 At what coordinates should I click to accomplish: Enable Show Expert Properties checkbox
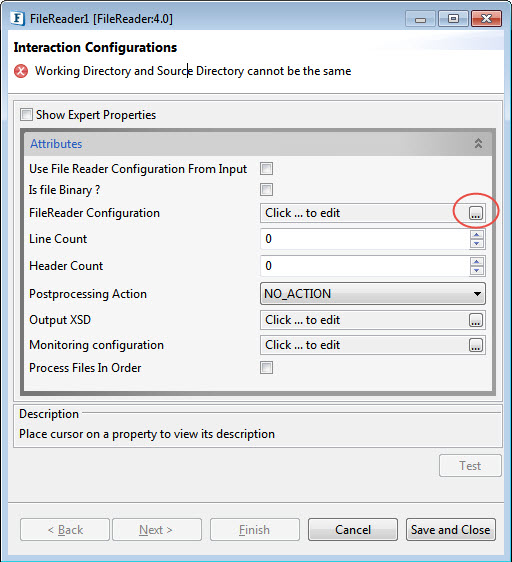[x=26, y=115]
